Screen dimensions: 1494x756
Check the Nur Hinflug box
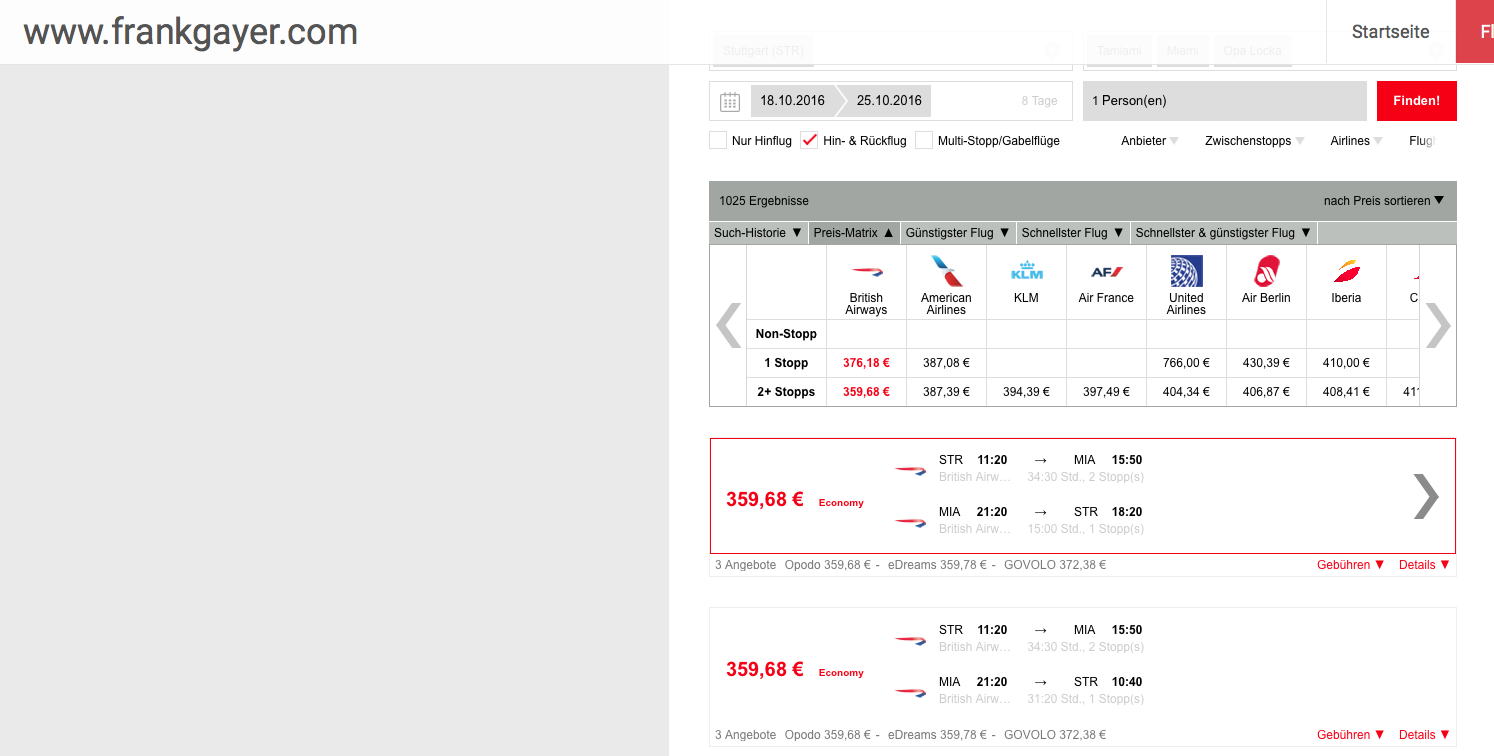[x=718, y=140]
